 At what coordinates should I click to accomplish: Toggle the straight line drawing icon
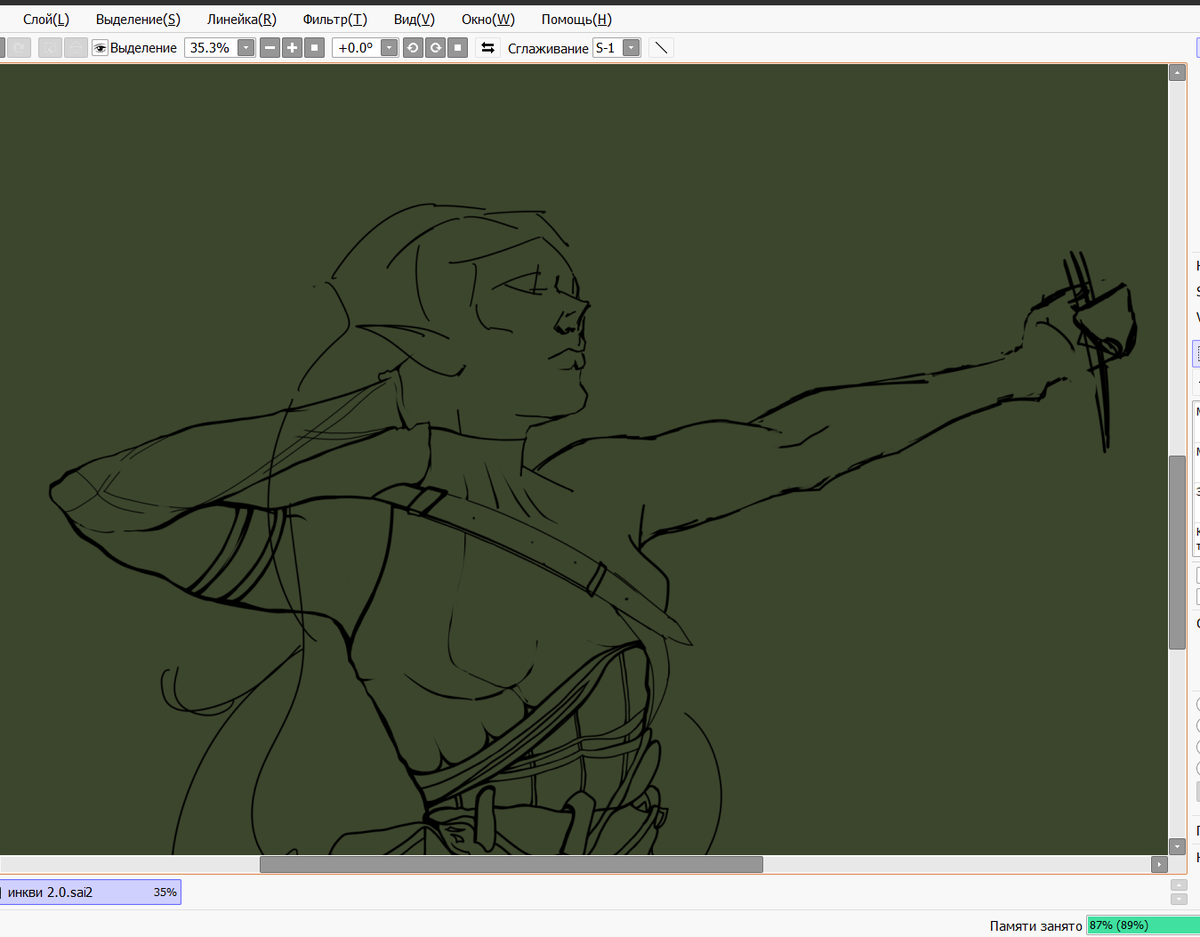[x=661, y=48]
